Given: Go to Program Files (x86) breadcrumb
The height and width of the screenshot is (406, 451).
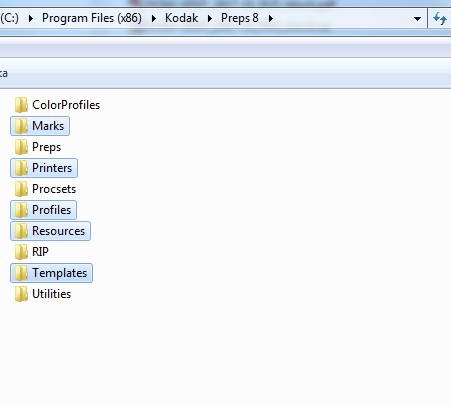Looking at the screenshot, I should click(x=92, y=18).
